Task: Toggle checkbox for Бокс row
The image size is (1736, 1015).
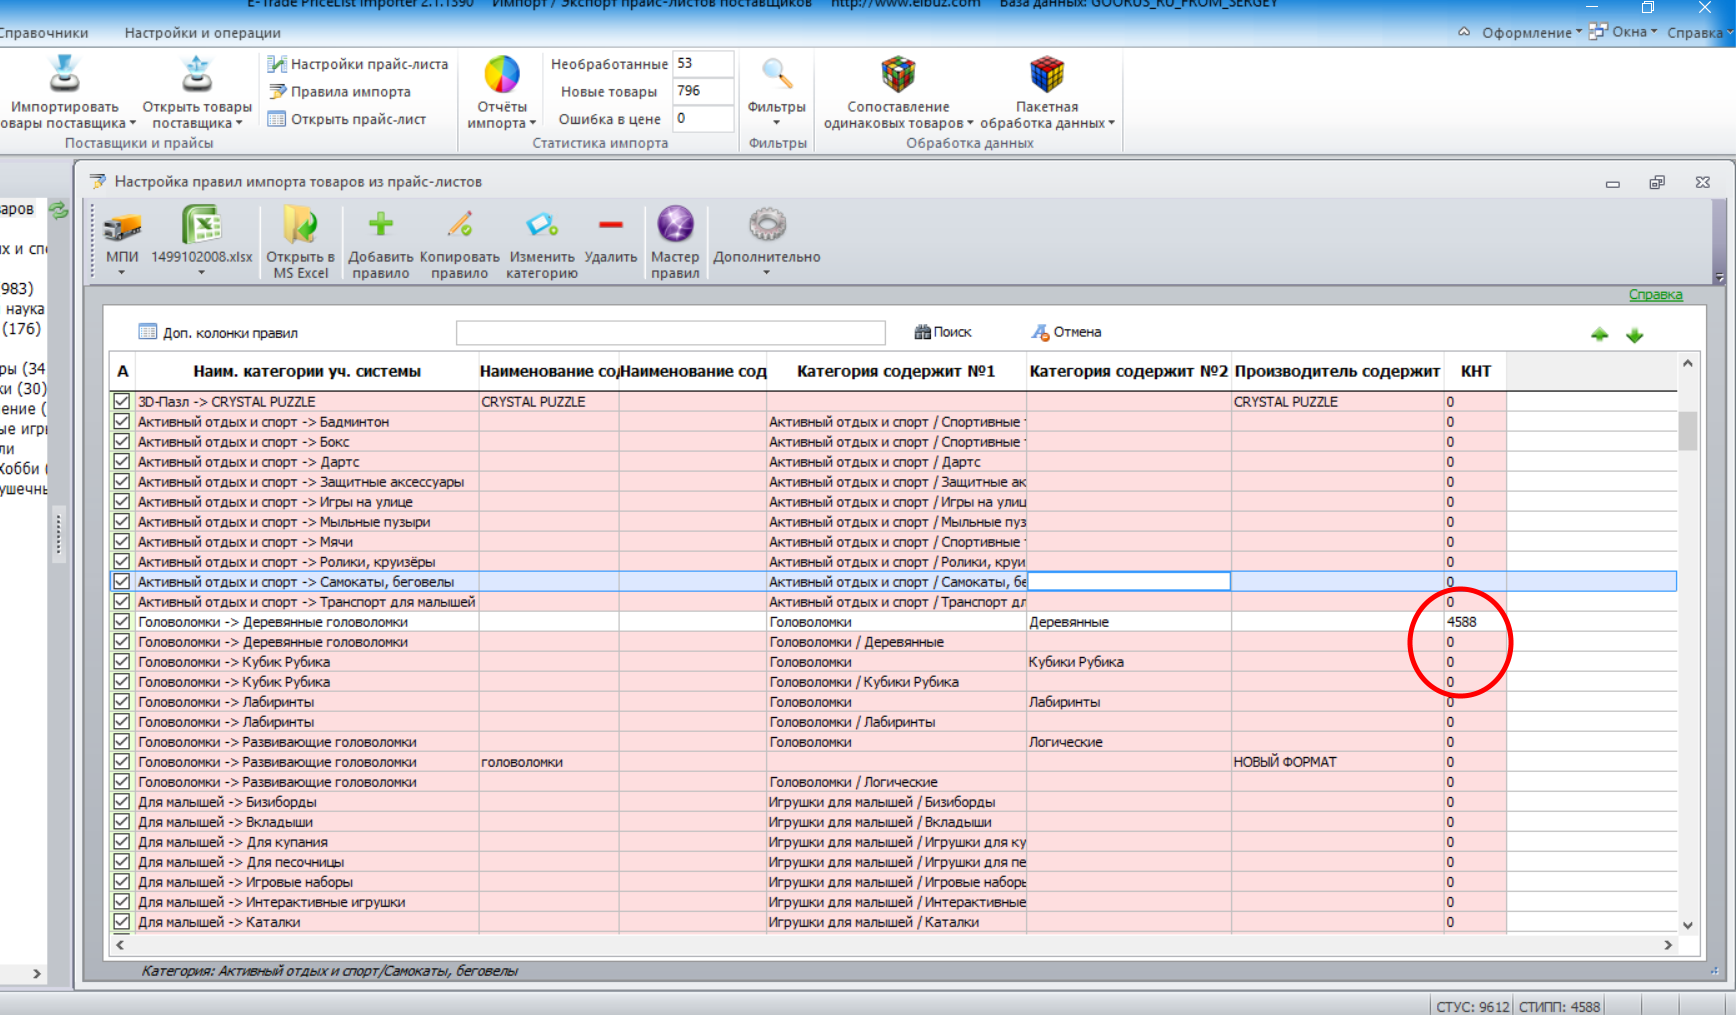Action: pyautogui.click(x=122, y=441)
